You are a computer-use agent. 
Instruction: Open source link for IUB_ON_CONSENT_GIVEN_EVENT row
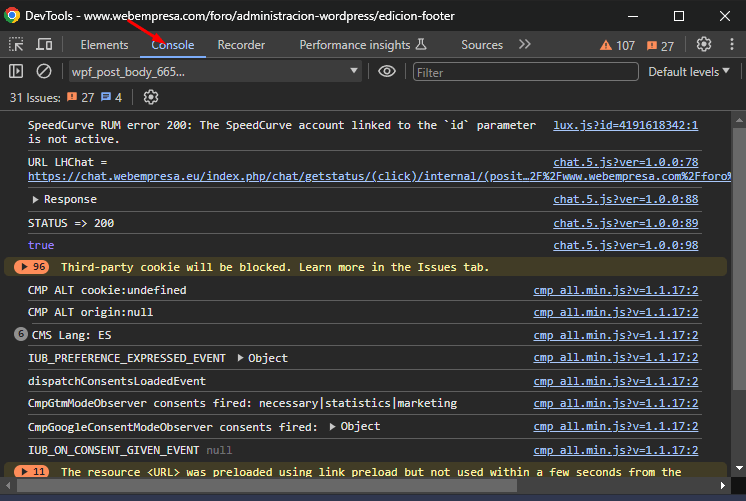(616, 450)
